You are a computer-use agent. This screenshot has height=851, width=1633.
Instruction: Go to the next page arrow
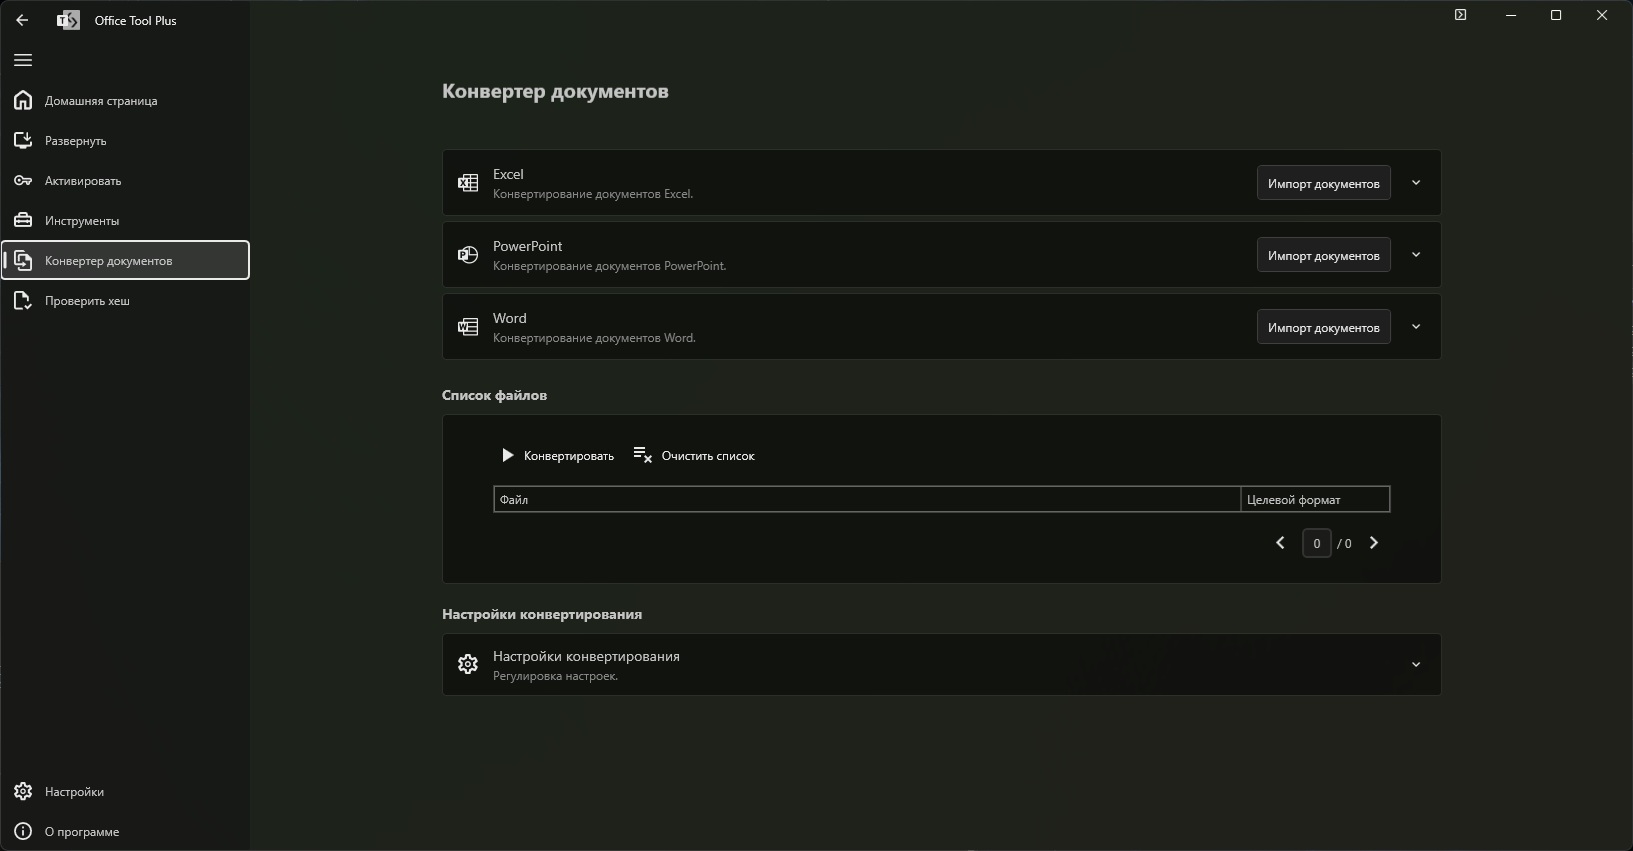(x=1373, y=543)
